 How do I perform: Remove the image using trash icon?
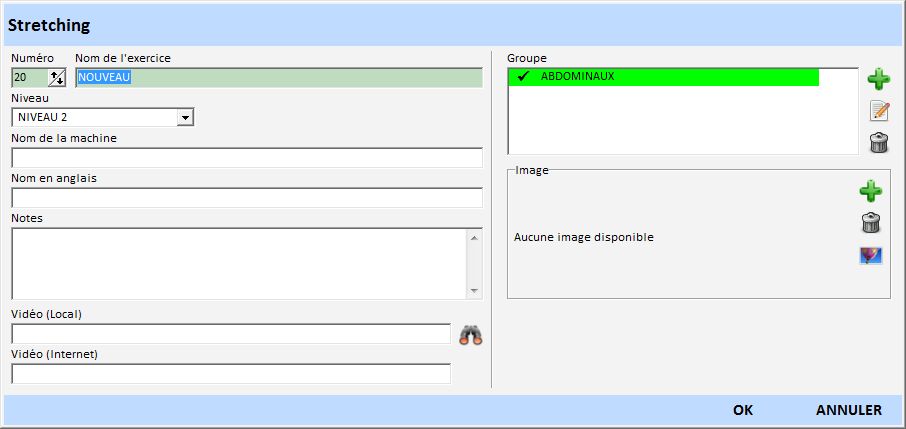click(x=870, y=223)
